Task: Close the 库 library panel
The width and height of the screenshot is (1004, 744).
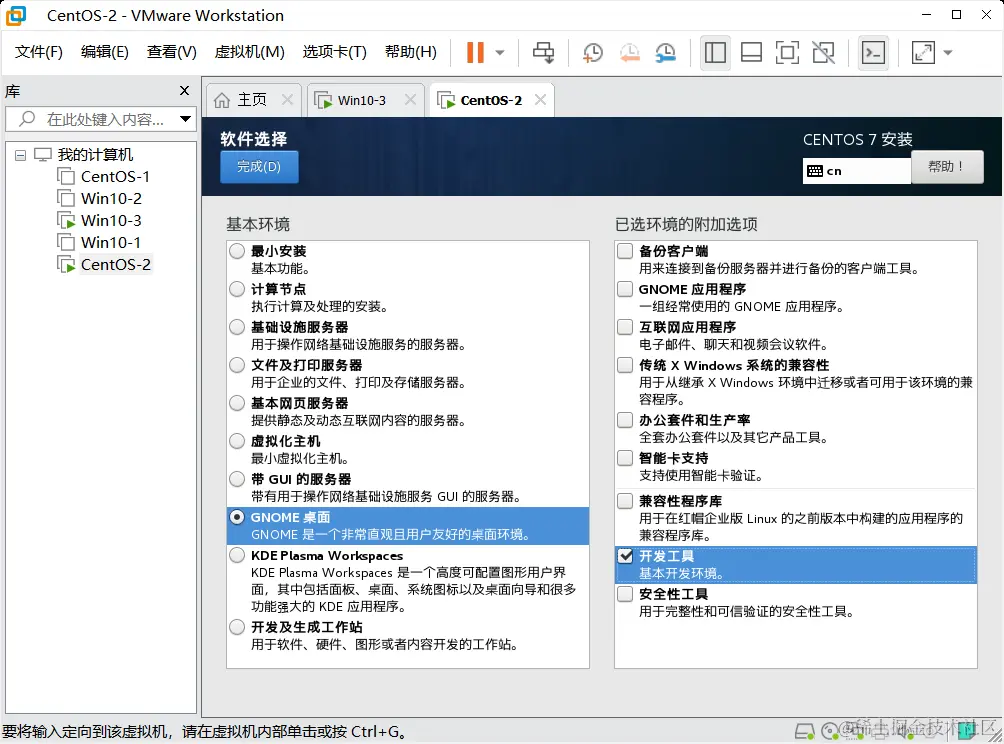Action: click(184, 91)
